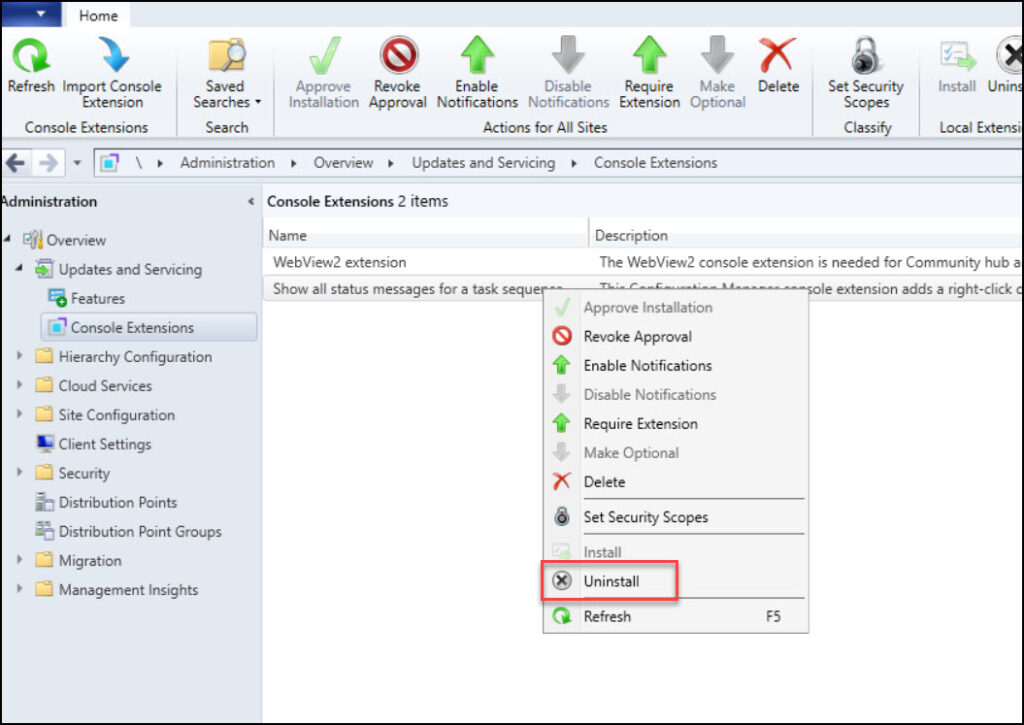This screenshot has width=1024, height=725.
Task: Go forward with the navigation forward arrow
Action: click(48, 163)
